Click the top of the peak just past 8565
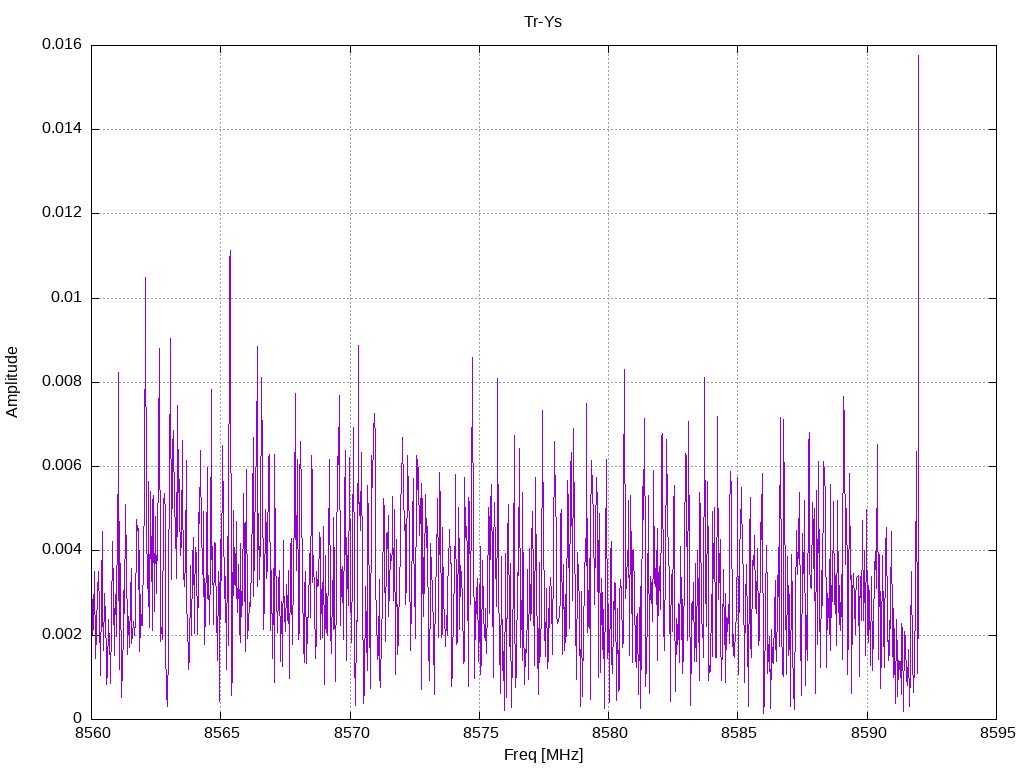 (x=230, y=251)
